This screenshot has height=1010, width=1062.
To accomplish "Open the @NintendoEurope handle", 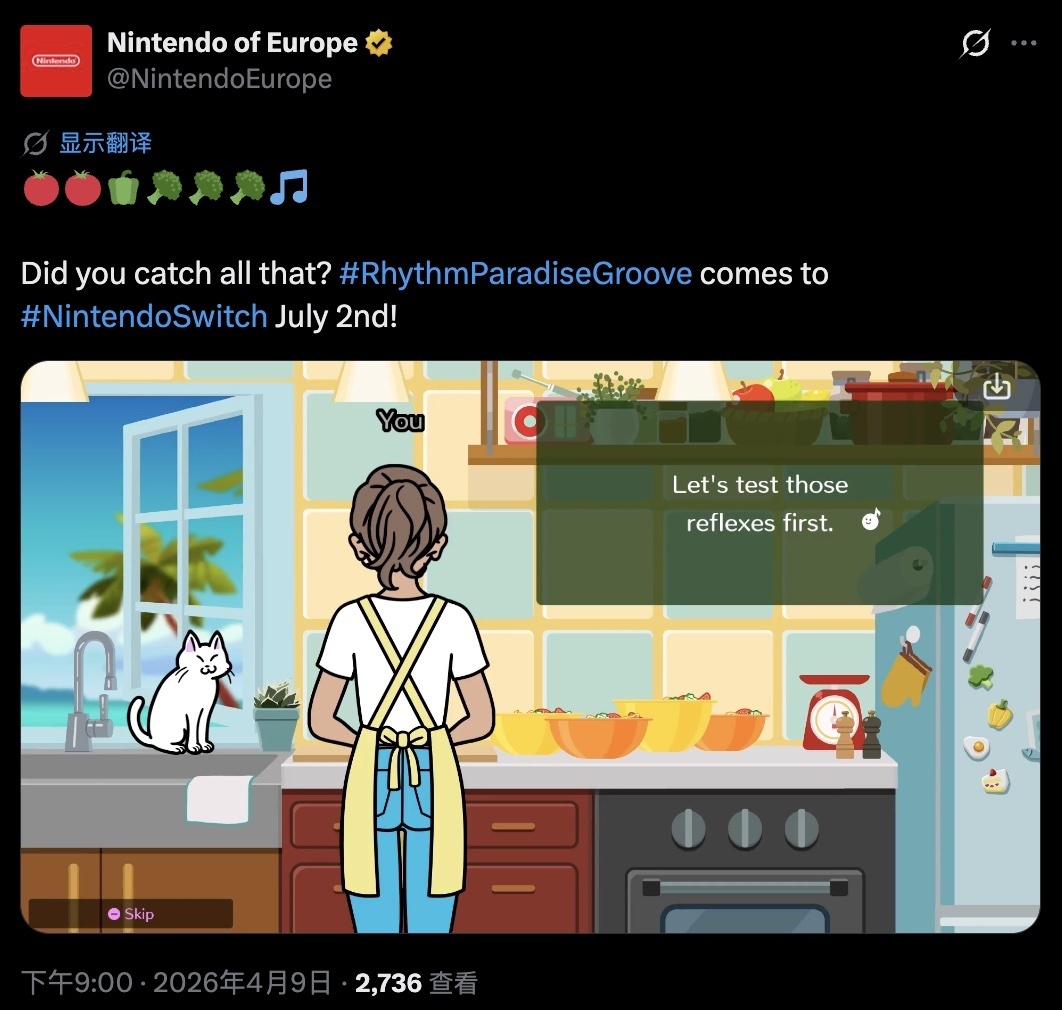I will click(219, 79).
